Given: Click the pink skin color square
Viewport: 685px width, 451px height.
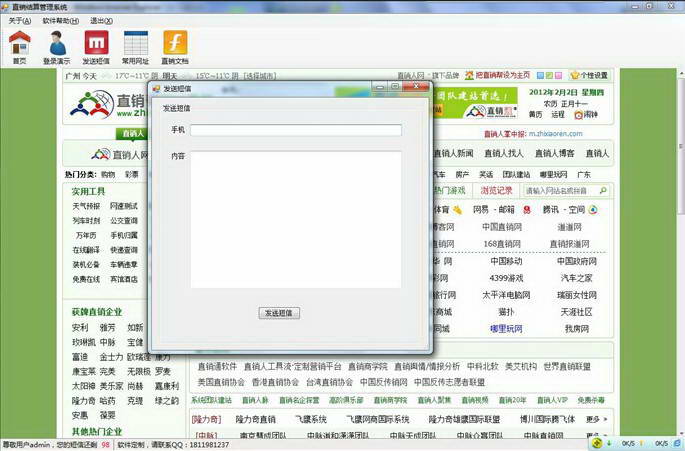Looking at the screenshot, I should 558,76.
